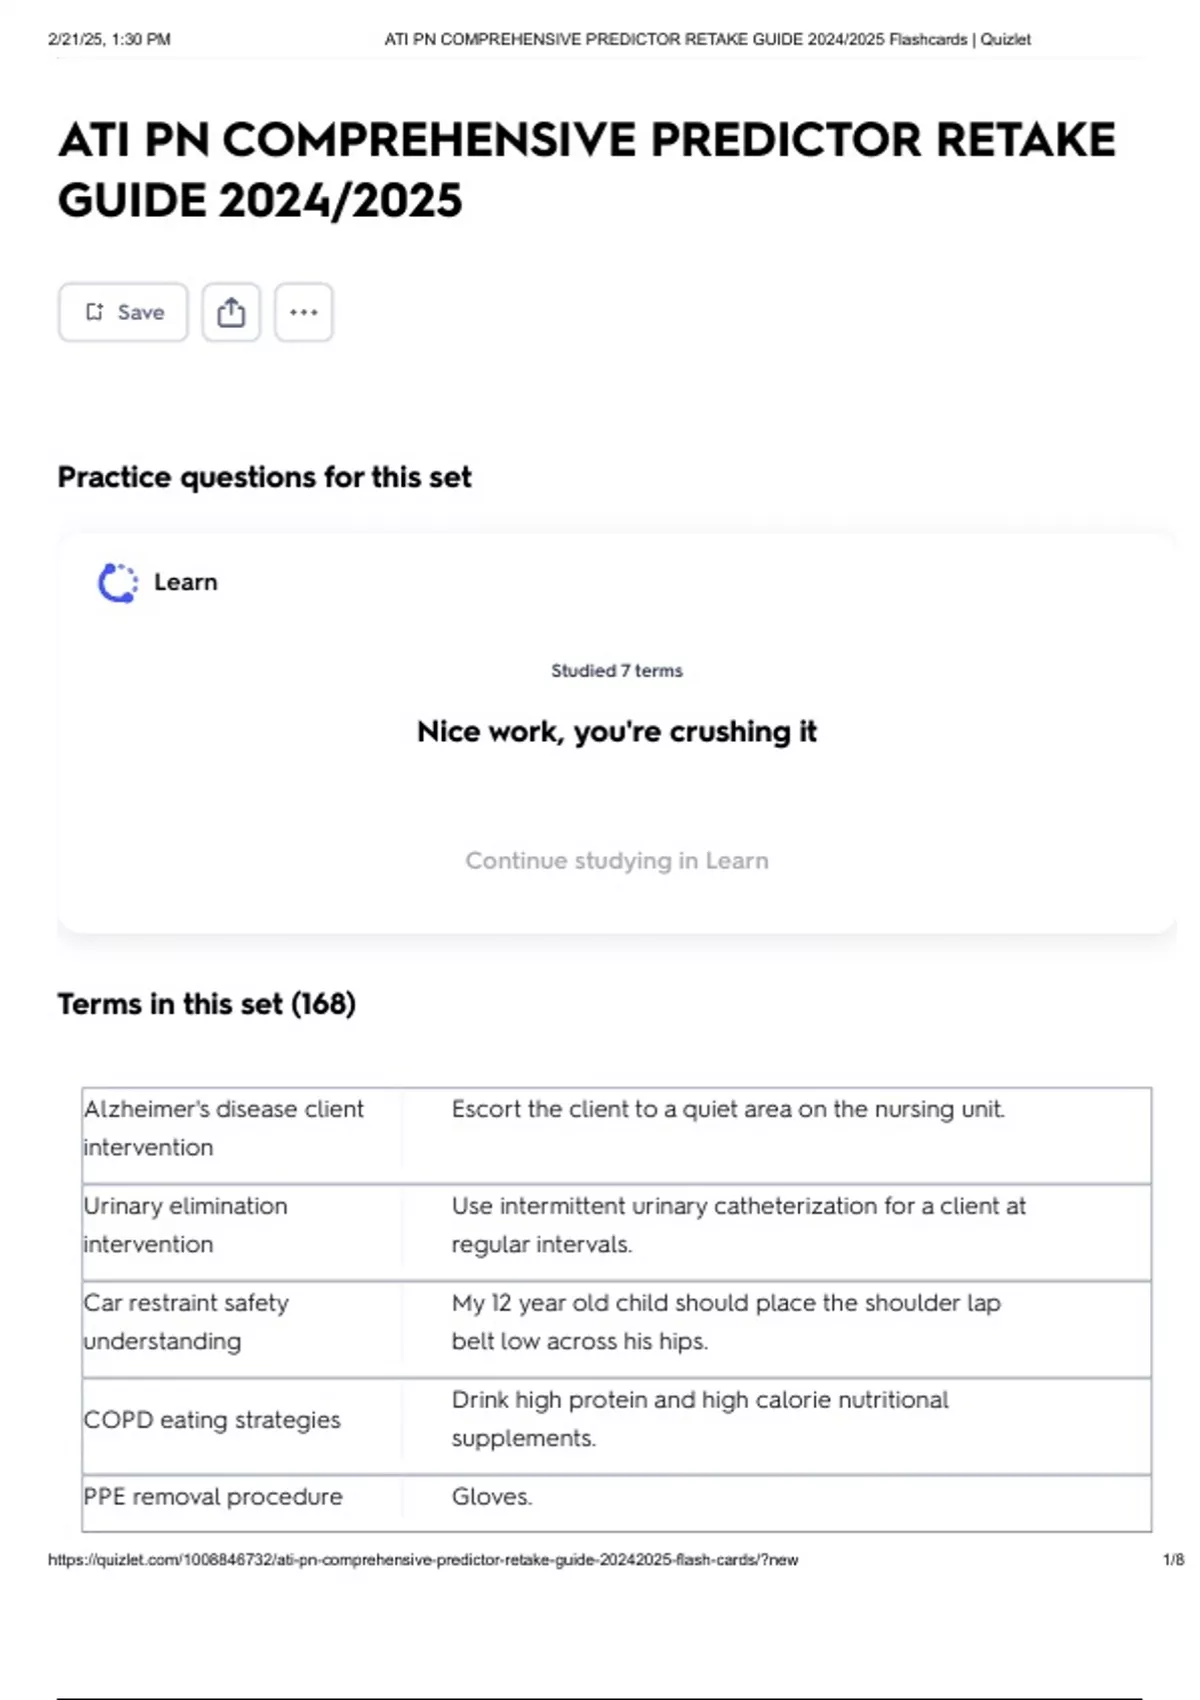This screenshot has width=1200, height=1700.
Task: Select the Learn study mode label
Action: 185,581
